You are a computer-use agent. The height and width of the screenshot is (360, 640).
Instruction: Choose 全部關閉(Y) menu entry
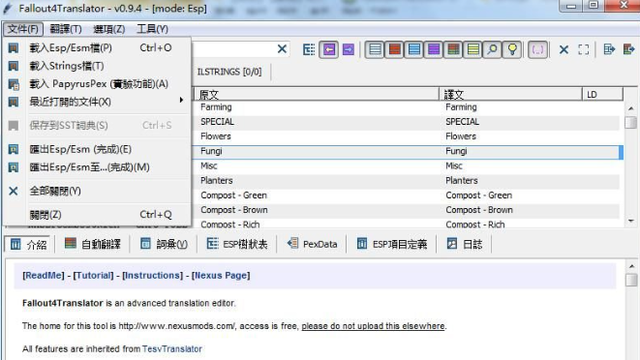coord(97,191)
